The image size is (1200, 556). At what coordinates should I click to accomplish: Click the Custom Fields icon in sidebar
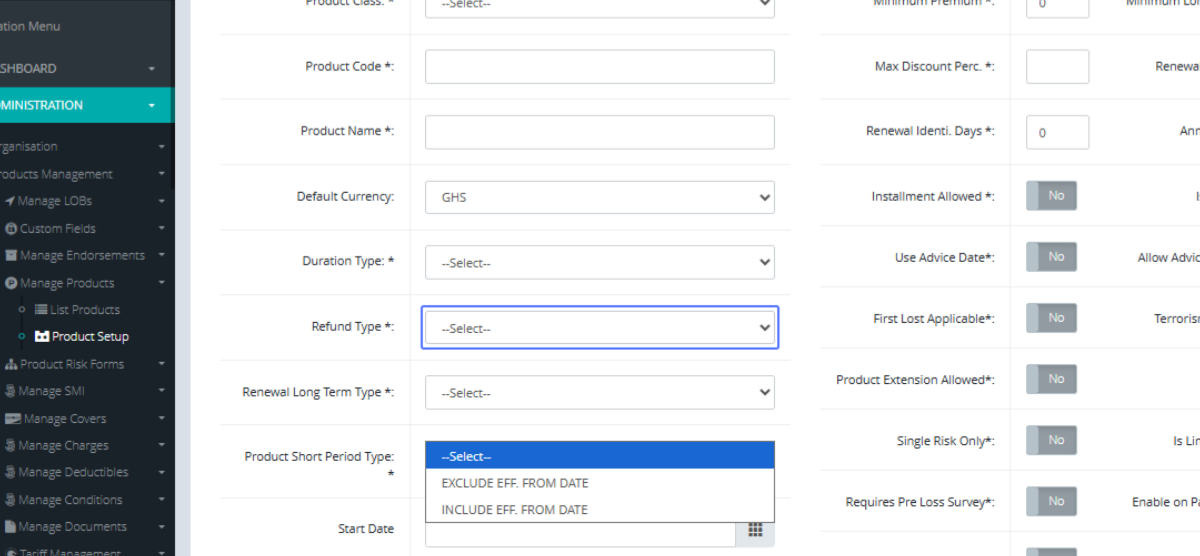(11, 228)
